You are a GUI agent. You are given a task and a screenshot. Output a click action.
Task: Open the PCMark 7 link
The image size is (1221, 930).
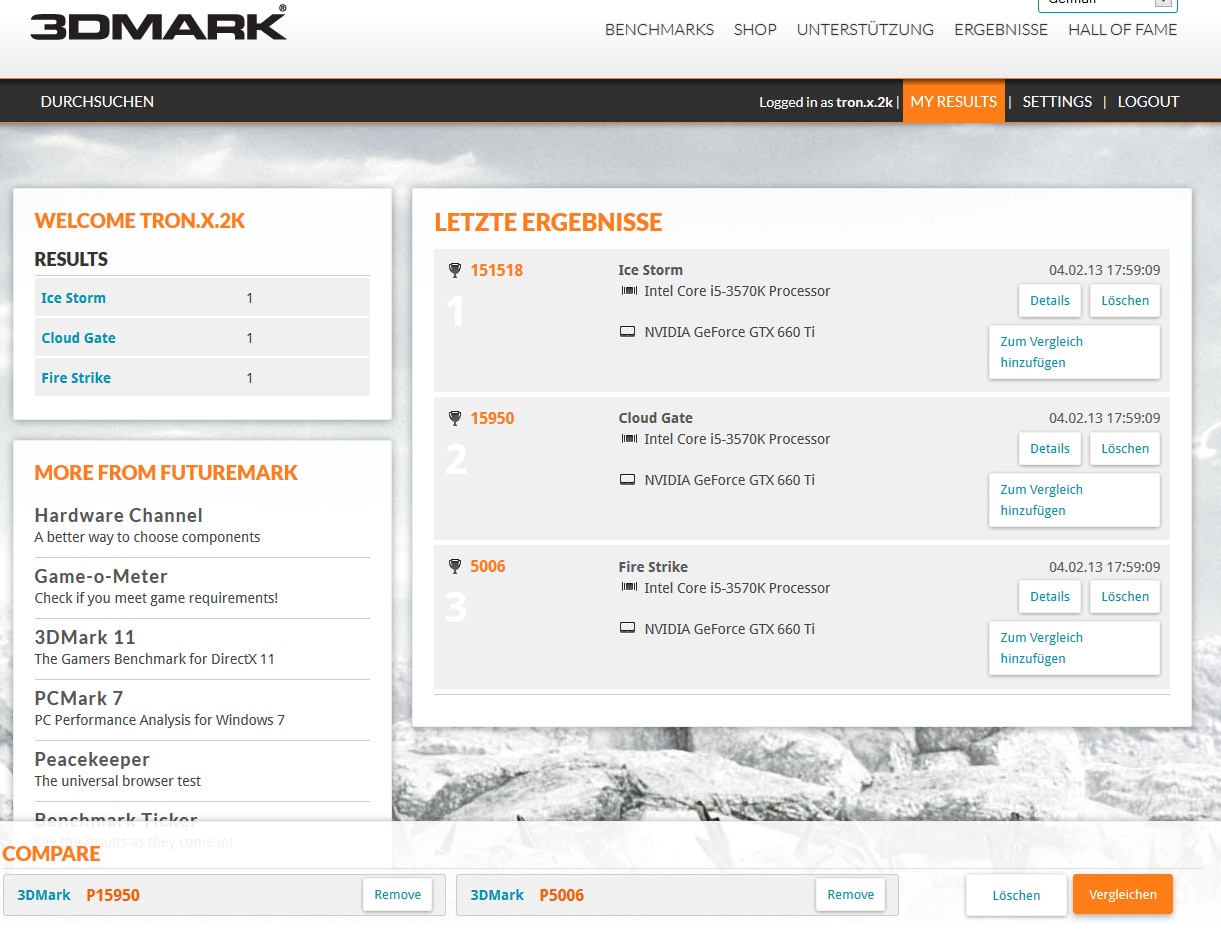79,699
